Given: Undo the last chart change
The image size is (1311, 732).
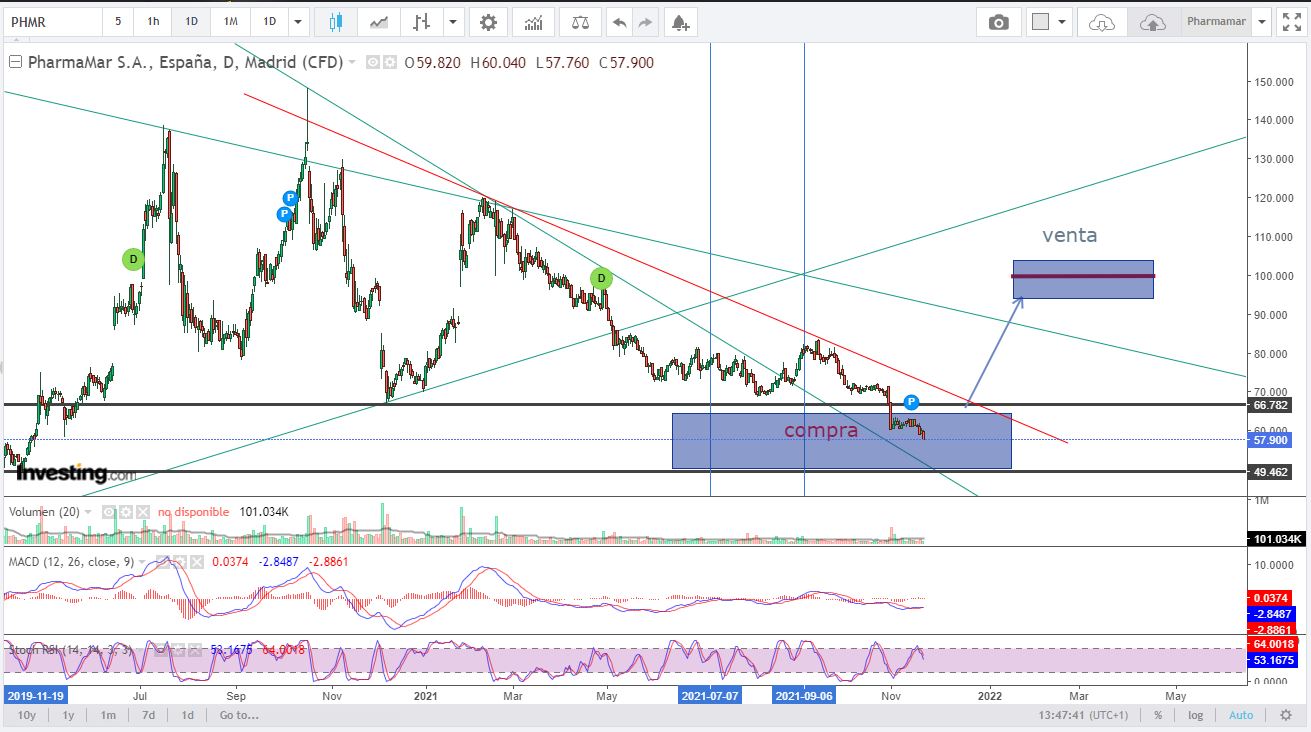Looking at the screenshot, I should pyautogui.click(x=619, y=22).
